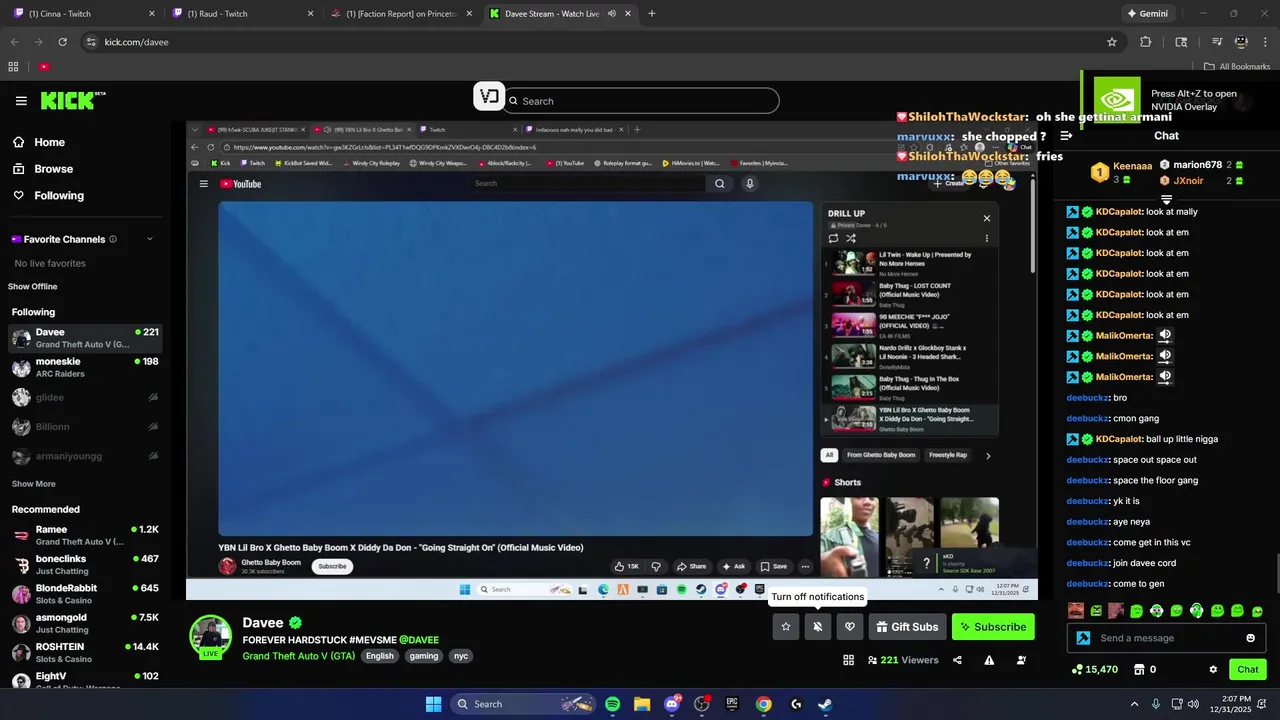Screen dimensions: 1280x720
Task: Open the Davee channel in the Following list
Action: pyautogui.click(x=85, y=338)
